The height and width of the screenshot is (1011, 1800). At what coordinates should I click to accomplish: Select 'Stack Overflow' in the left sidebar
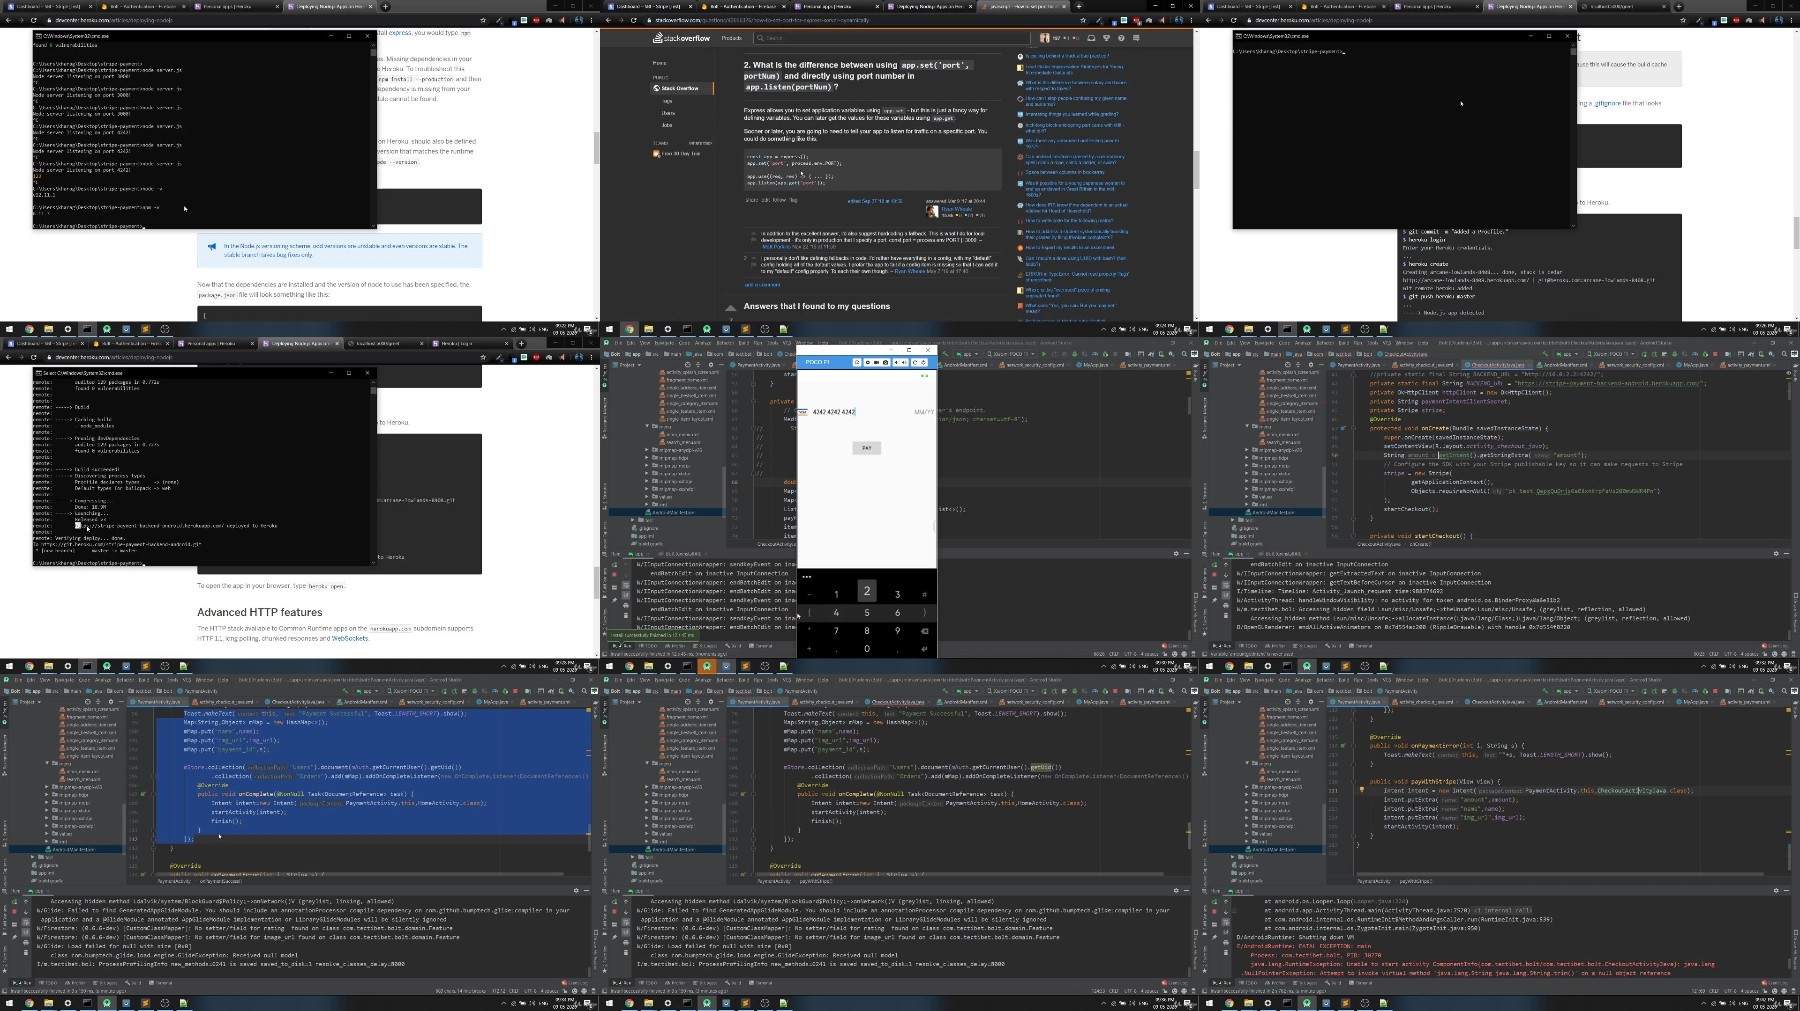pos(680,88)
